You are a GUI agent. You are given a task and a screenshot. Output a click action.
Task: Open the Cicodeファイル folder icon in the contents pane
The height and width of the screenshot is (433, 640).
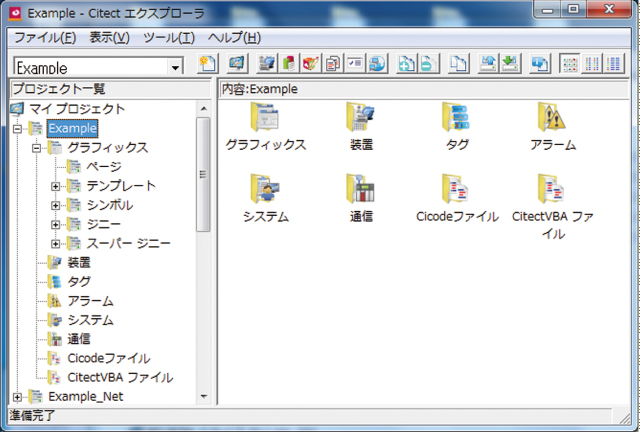pyautogui.click(x=457, y=189)
